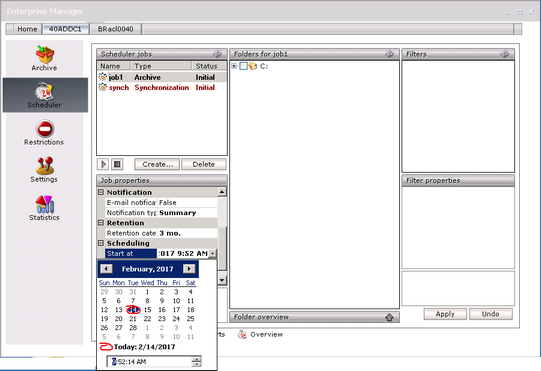
Task: Open the Statistics sidebar icon
Action: (x=44, y=208)
